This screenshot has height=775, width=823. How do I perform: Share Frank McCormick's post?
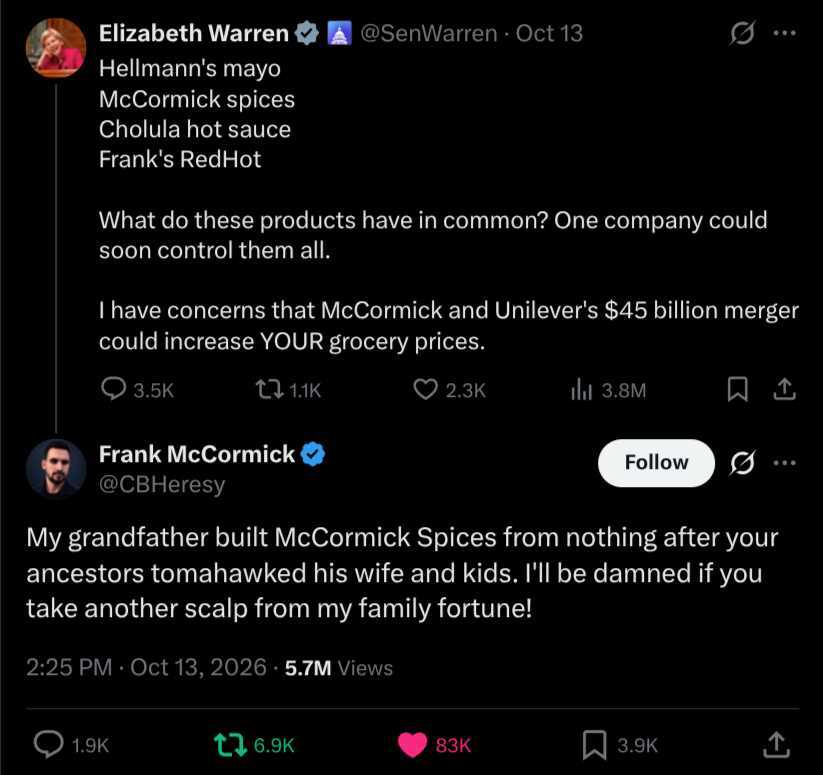[776, 745]
